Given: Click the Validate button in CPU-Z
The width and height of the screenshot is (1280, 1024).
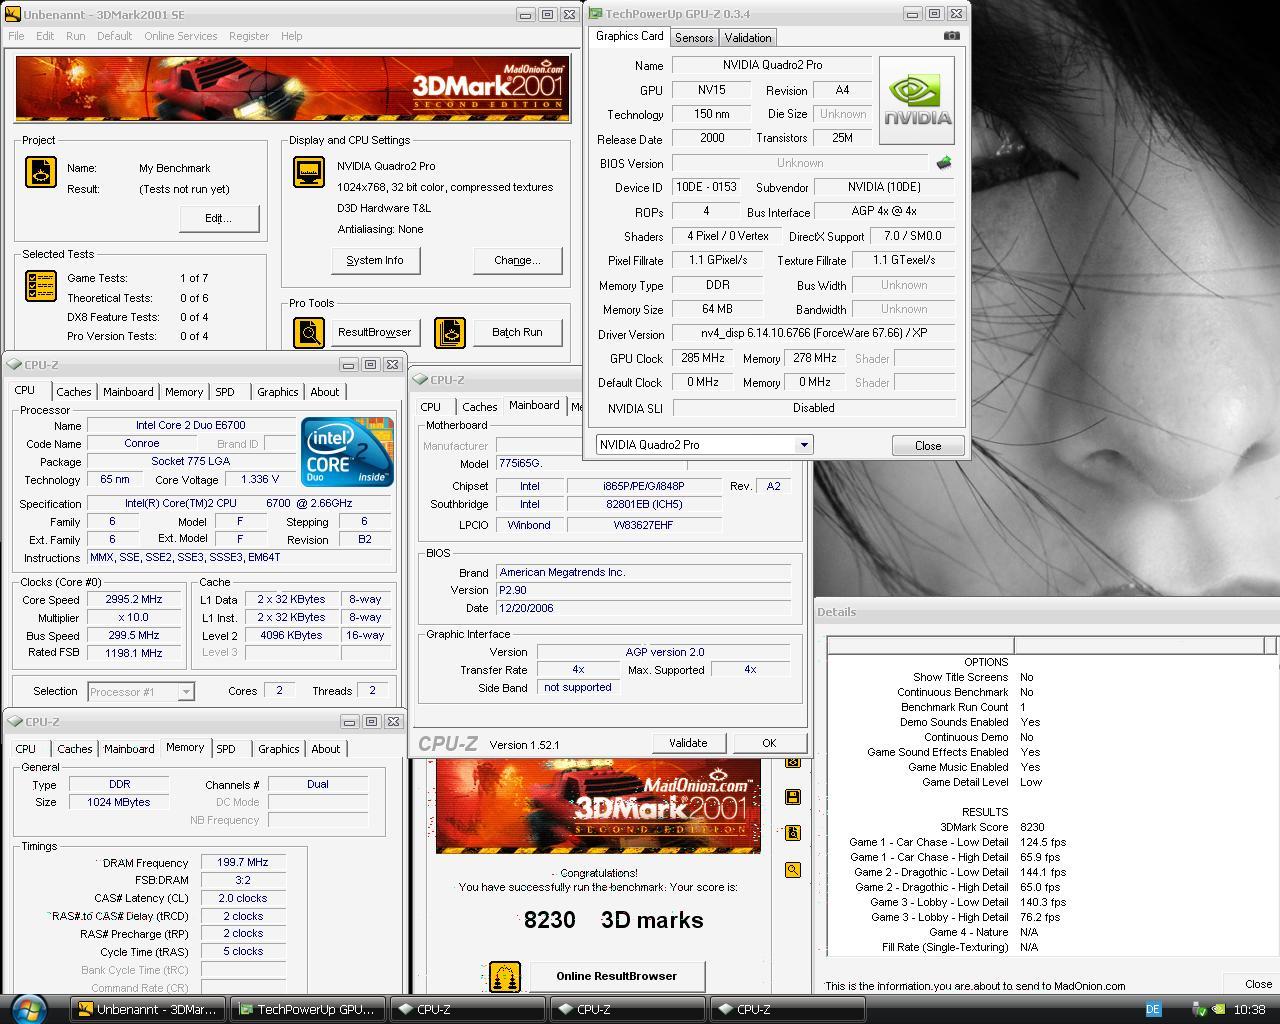Looking at the screenshot, I should click(688, 743).
